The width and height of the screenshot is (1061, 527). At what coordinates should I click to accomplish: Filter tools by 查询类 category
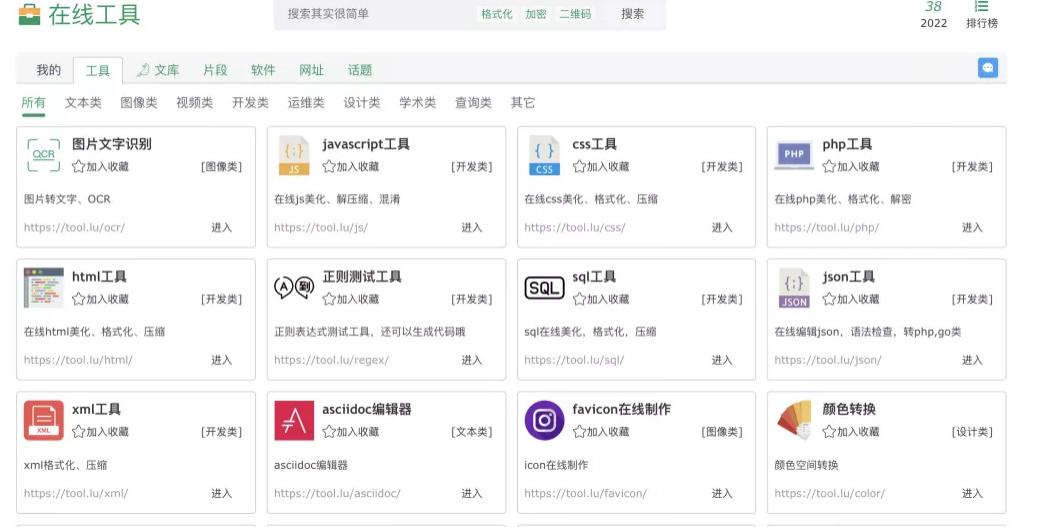[473, 103]
